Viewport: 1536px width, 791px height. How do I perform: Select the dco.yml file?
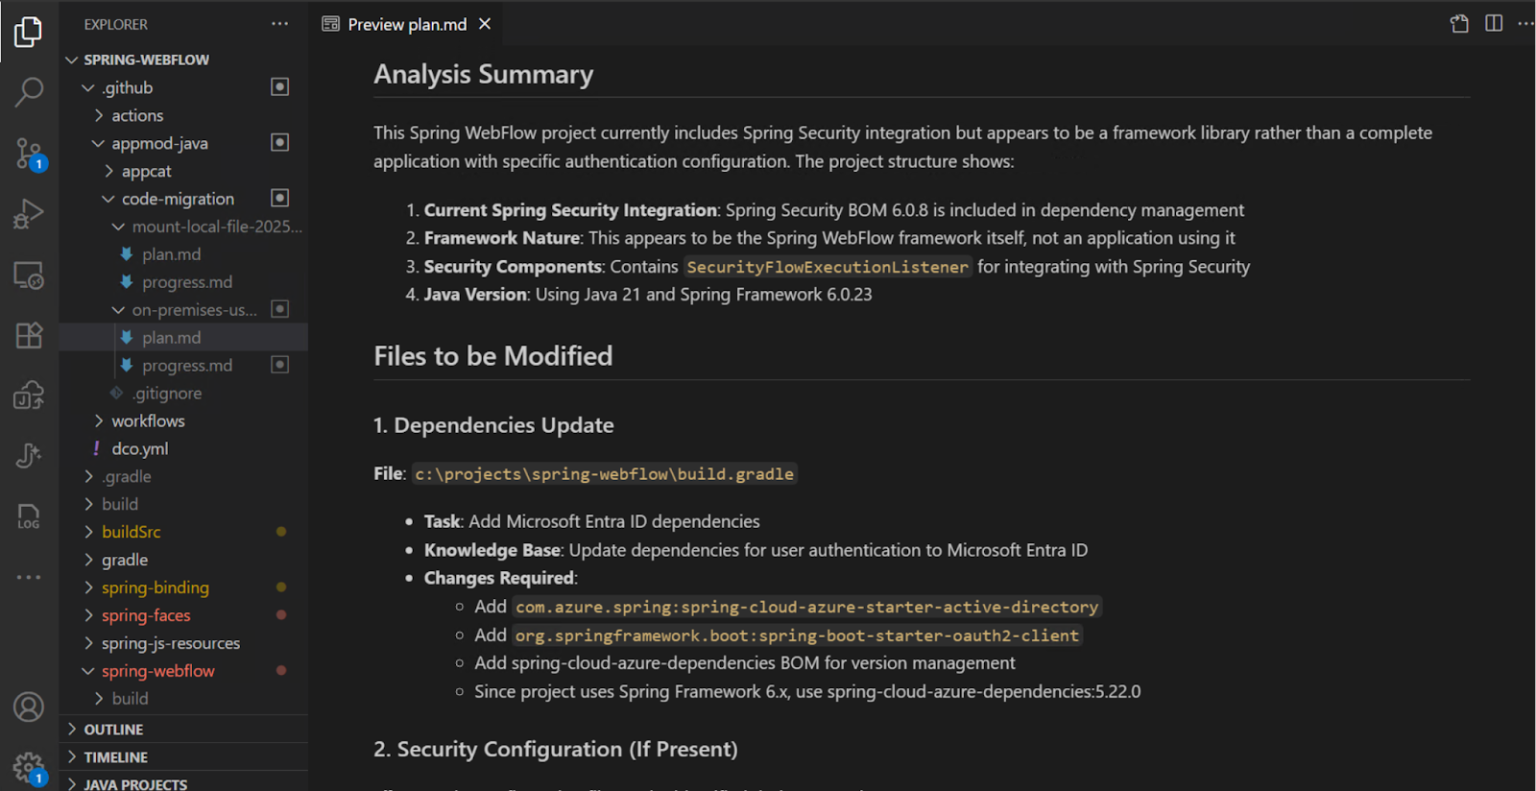(140, 448)
